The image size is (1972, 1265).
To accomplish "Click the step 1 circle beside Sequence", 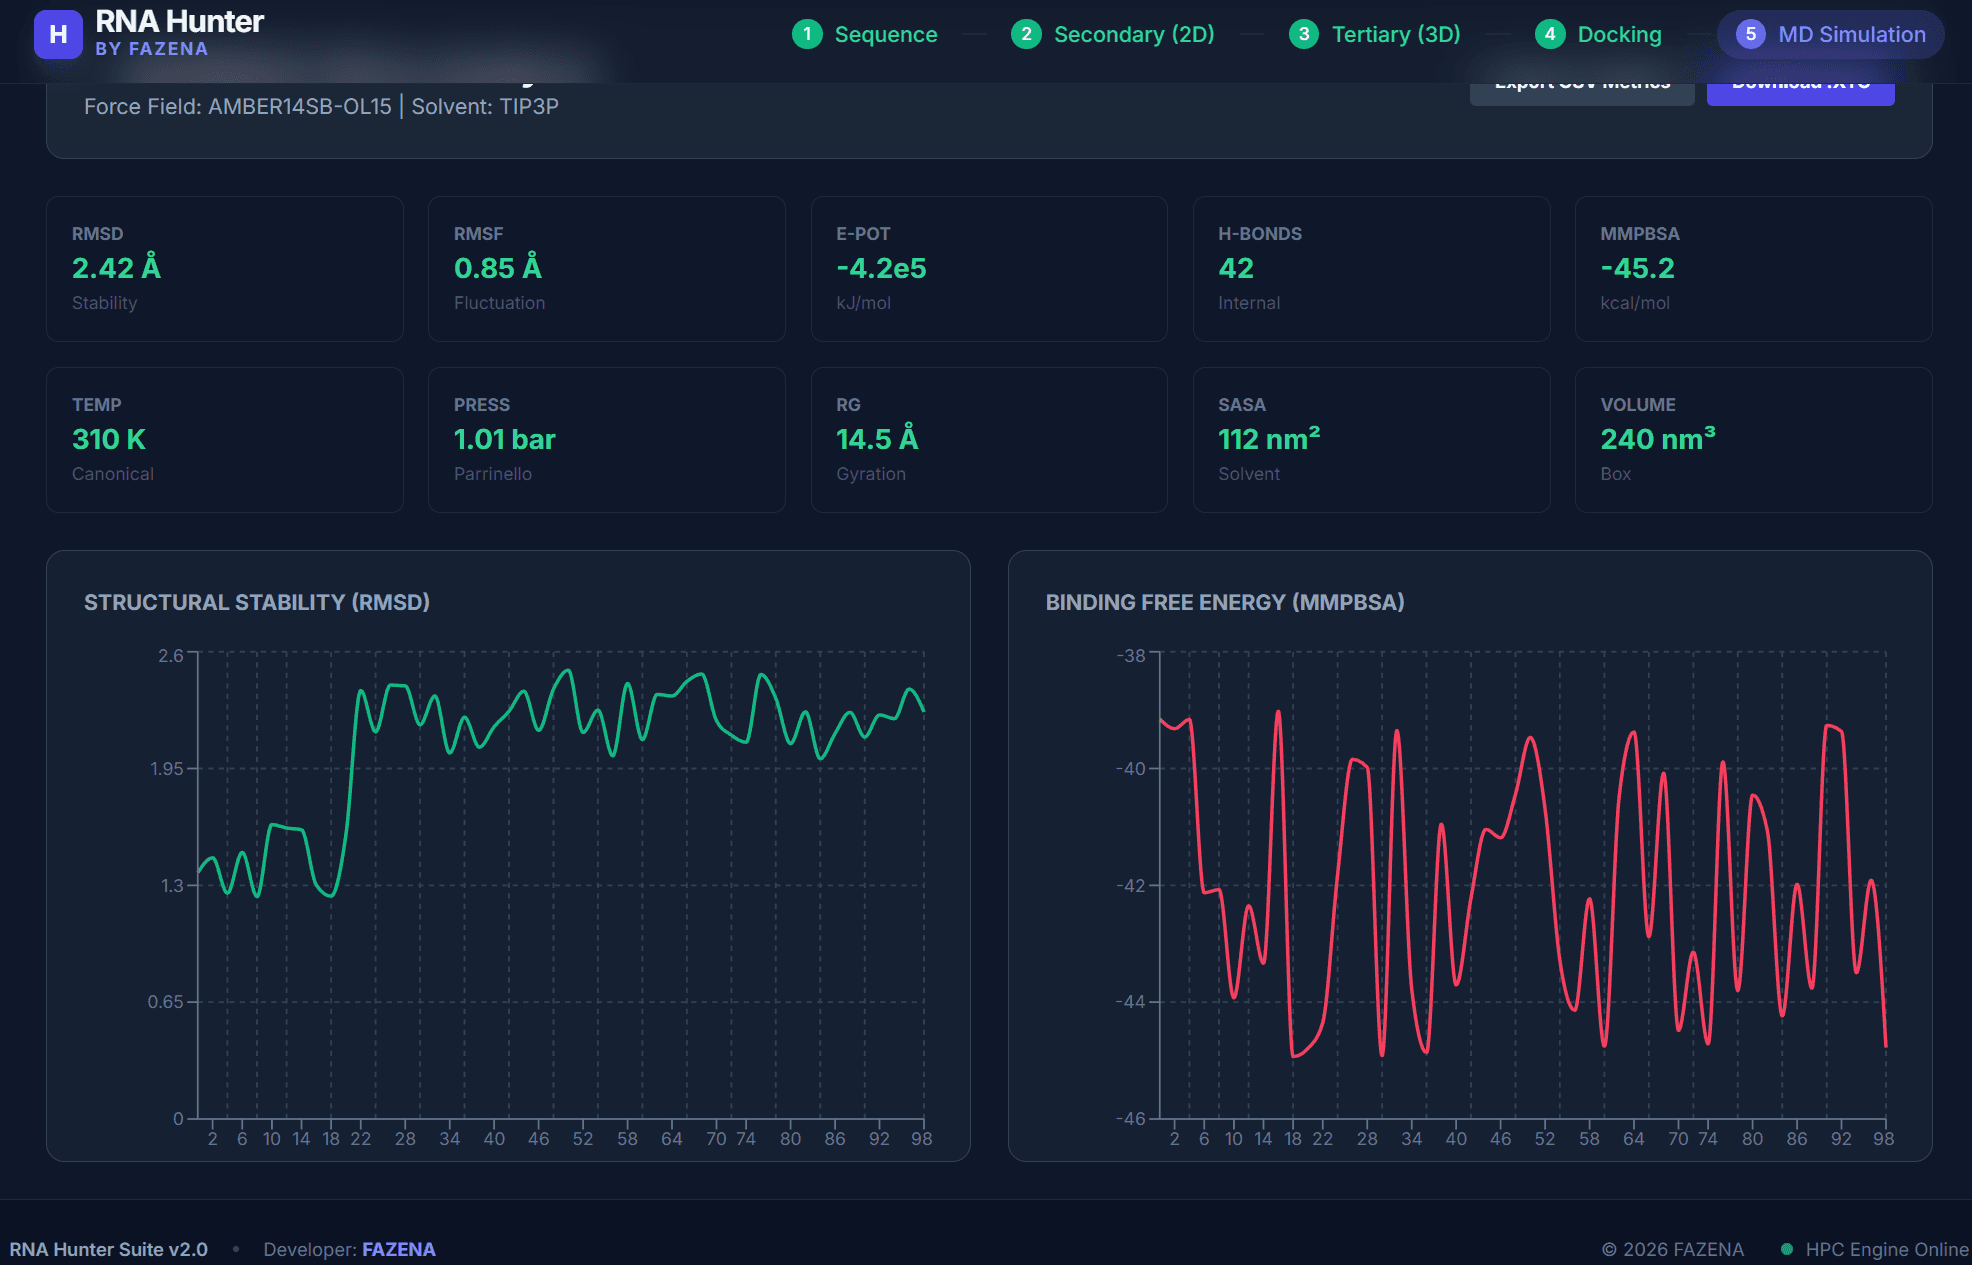I will tap(806, 33).
